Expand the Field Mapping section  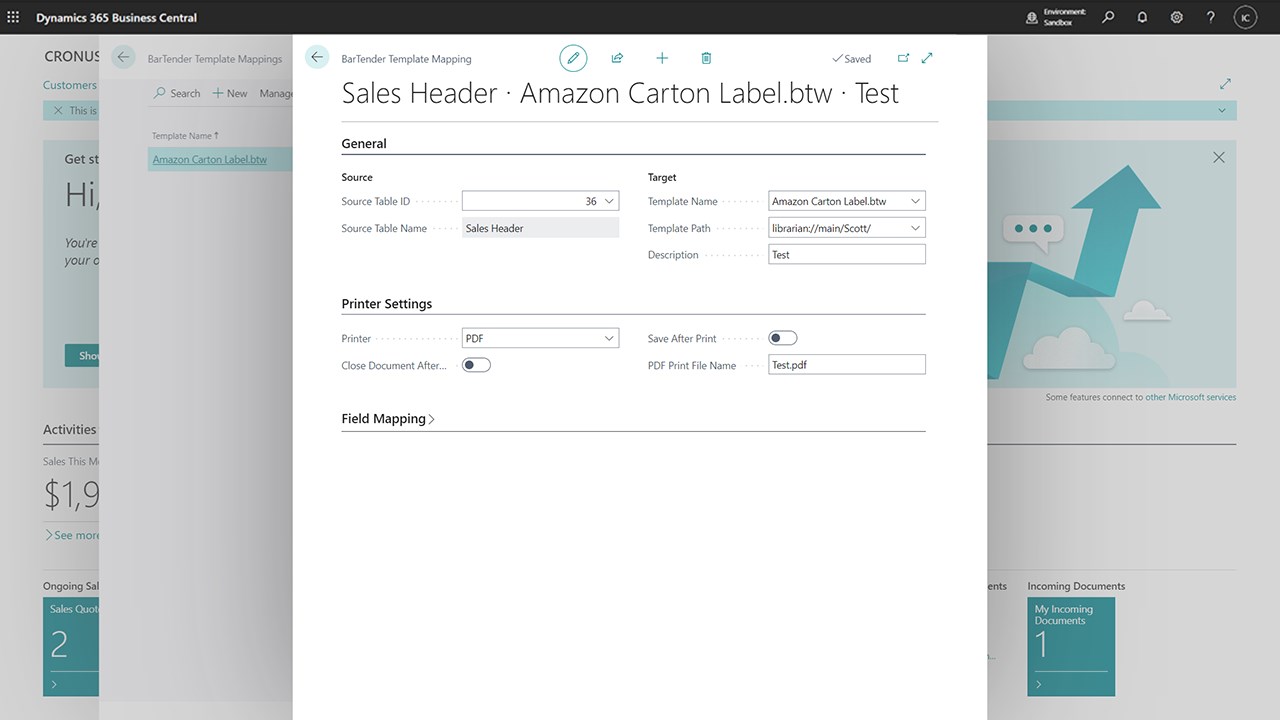[388, 419]
